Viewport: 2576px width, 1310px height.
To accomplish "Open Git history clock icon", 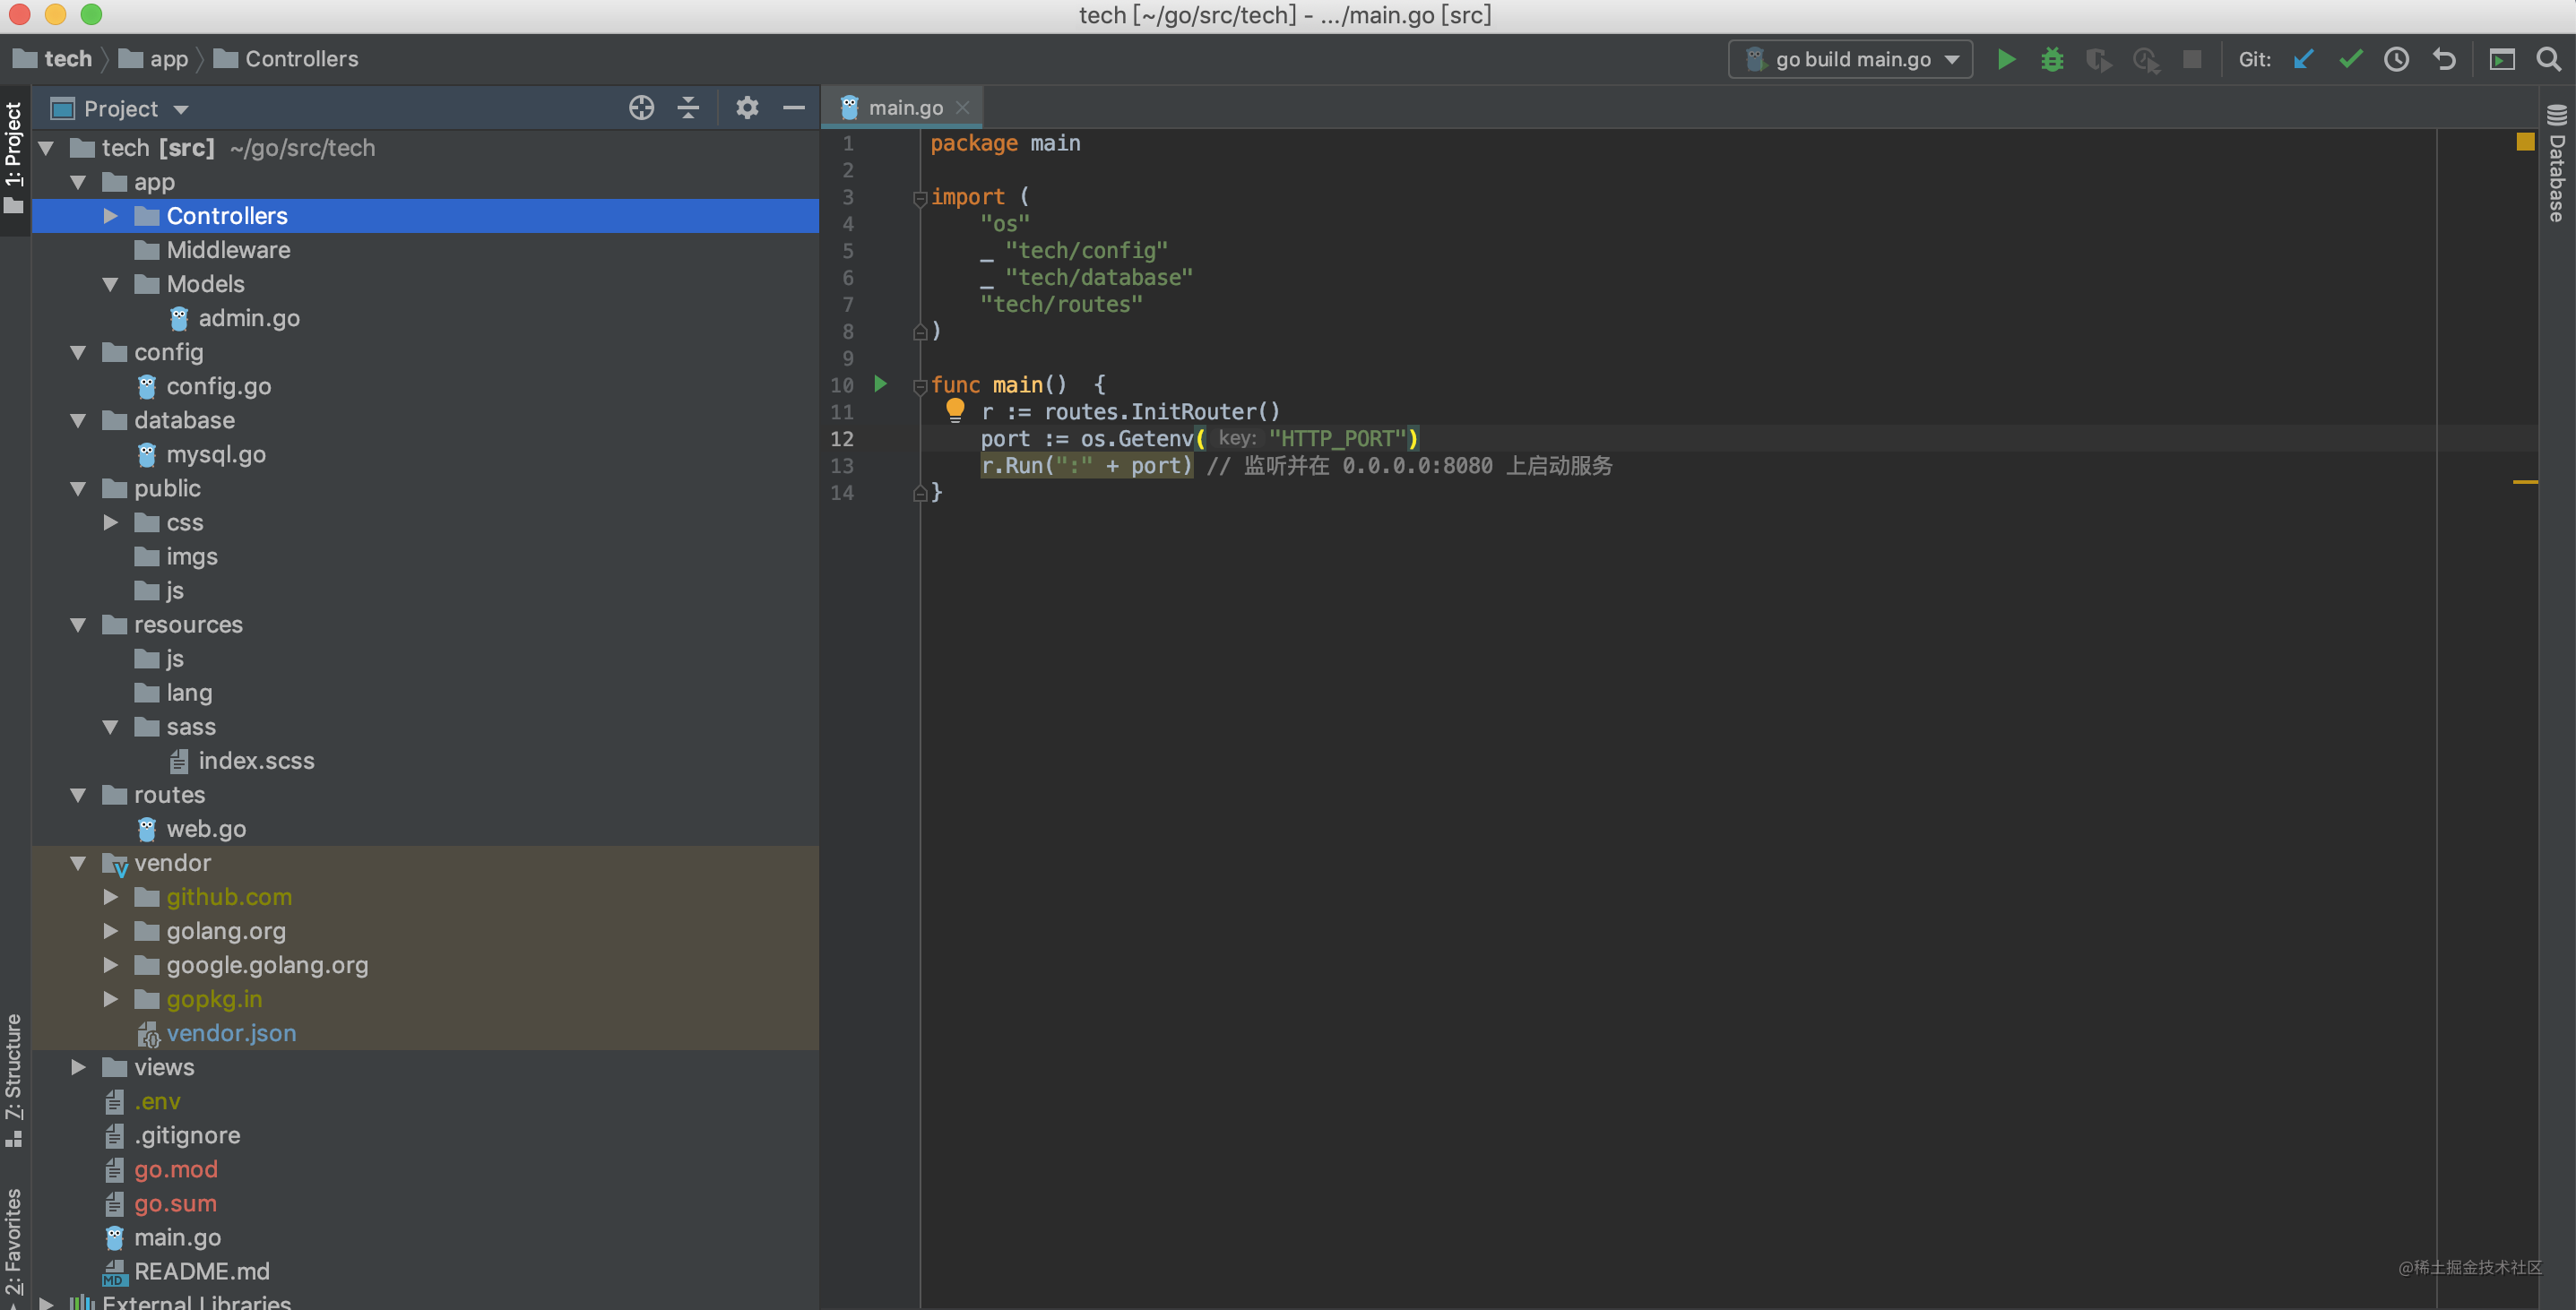I will (x=2396, y=59).
